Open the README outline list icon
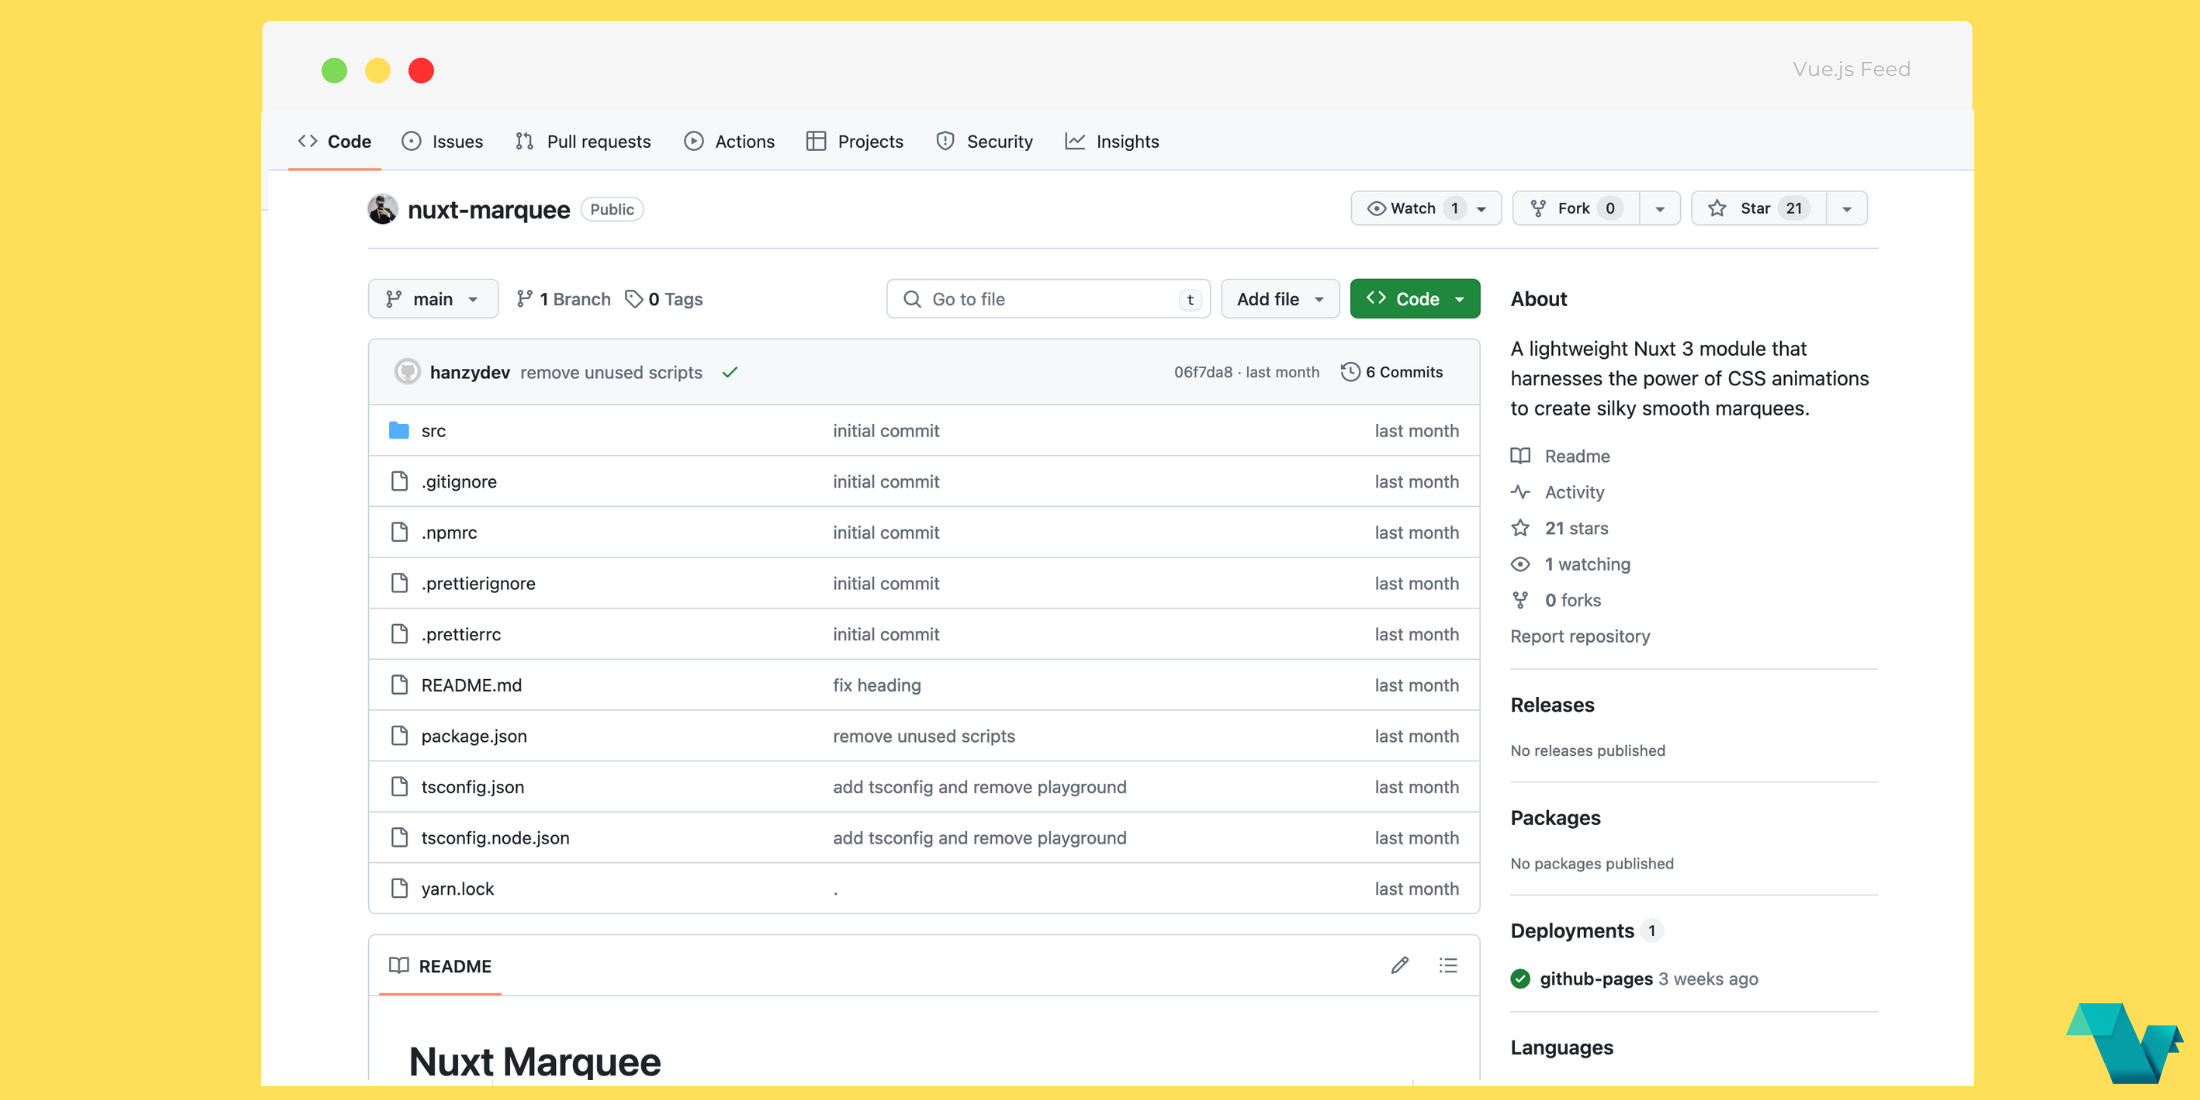2200x1100 pixels. 1448,965
